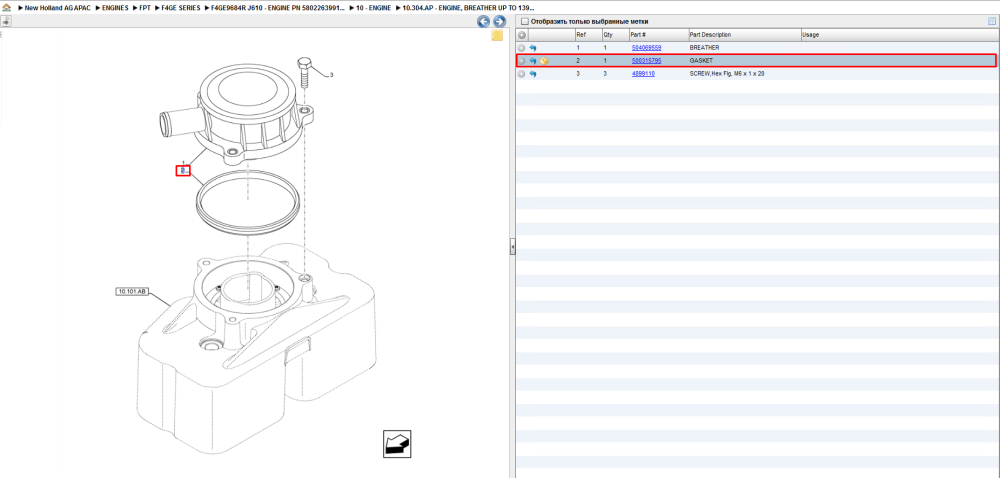This screenshot has width=1000, height=478.
Task: Navigate to FPT breadcrumb level
Action: click(x=145, y=8)
